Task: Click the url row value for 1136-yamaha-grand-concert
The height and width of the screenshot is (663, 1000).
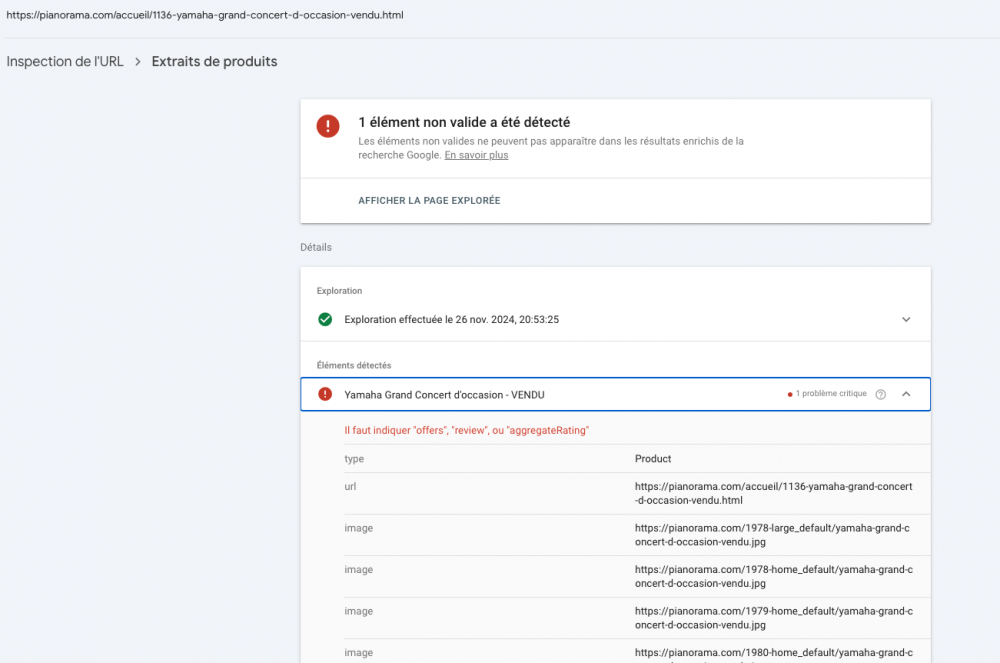Action: click(773, 493)
